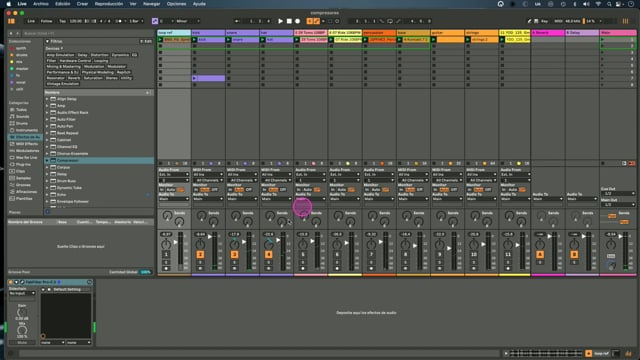Toggle track activator 3 on snare track

(x=234, y=254)
